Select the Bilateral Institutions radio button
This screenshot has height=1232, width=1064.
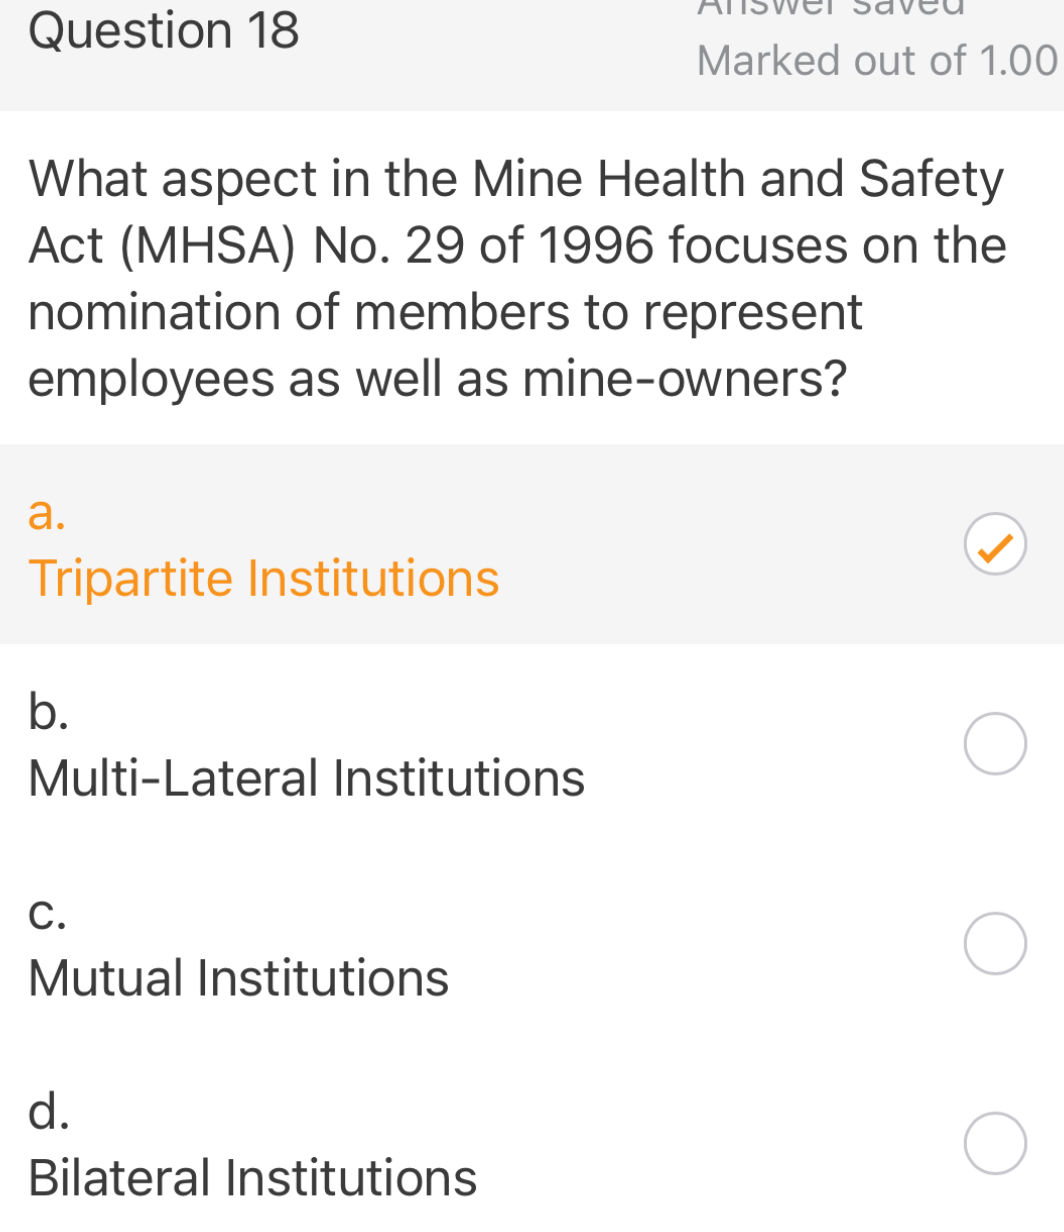tap(994, 1143)
